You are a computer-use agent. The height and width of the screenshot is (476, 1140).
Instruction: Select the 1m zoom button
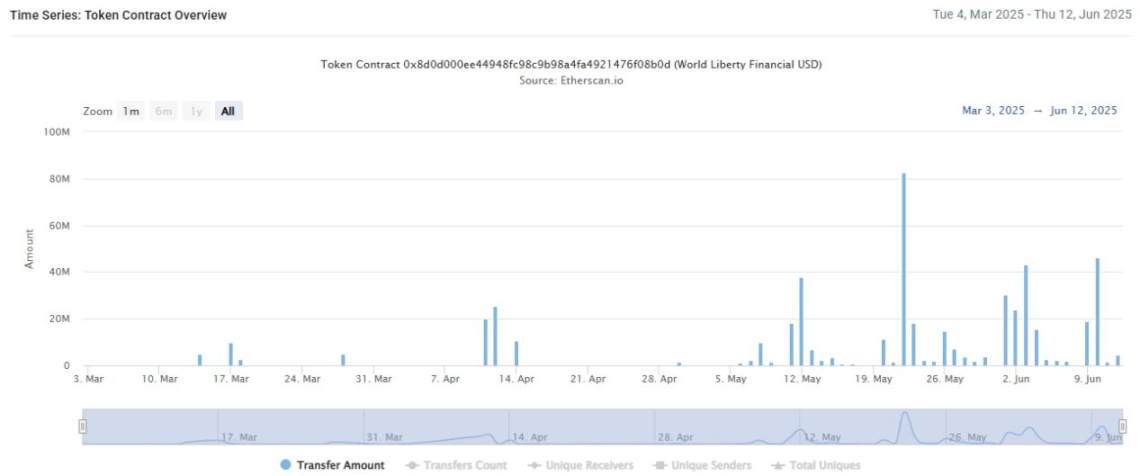tap(132, 111)
